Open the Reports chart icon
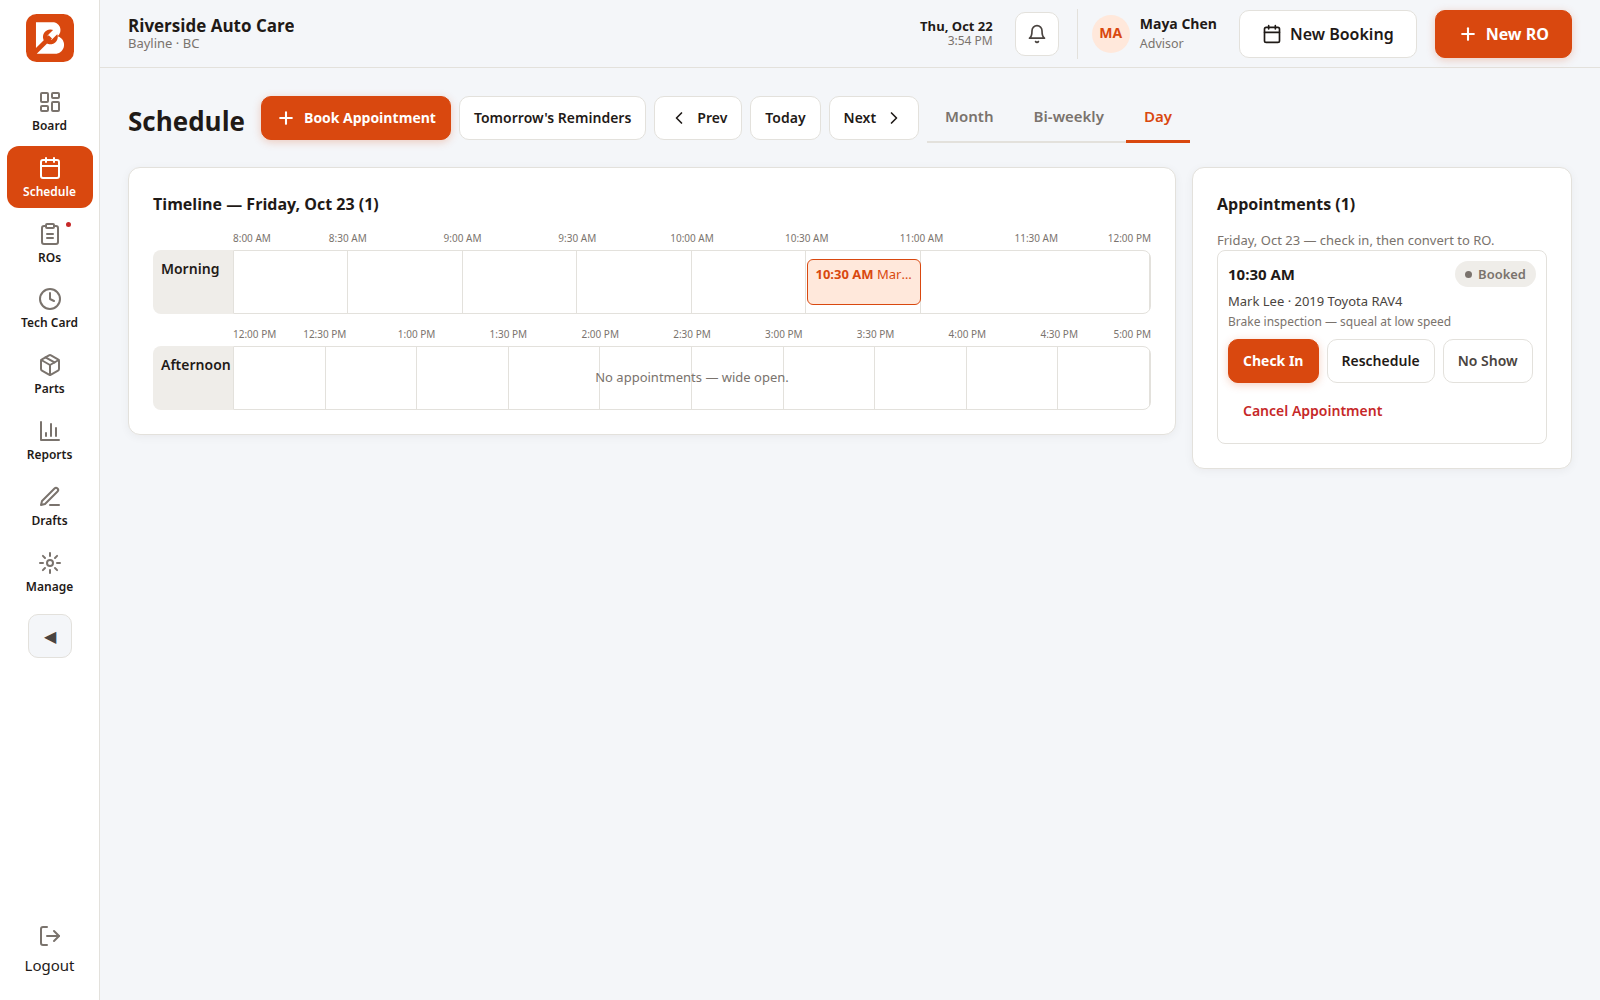The height and width of the screenshot is (1000, 1600). tap(49, 431)
